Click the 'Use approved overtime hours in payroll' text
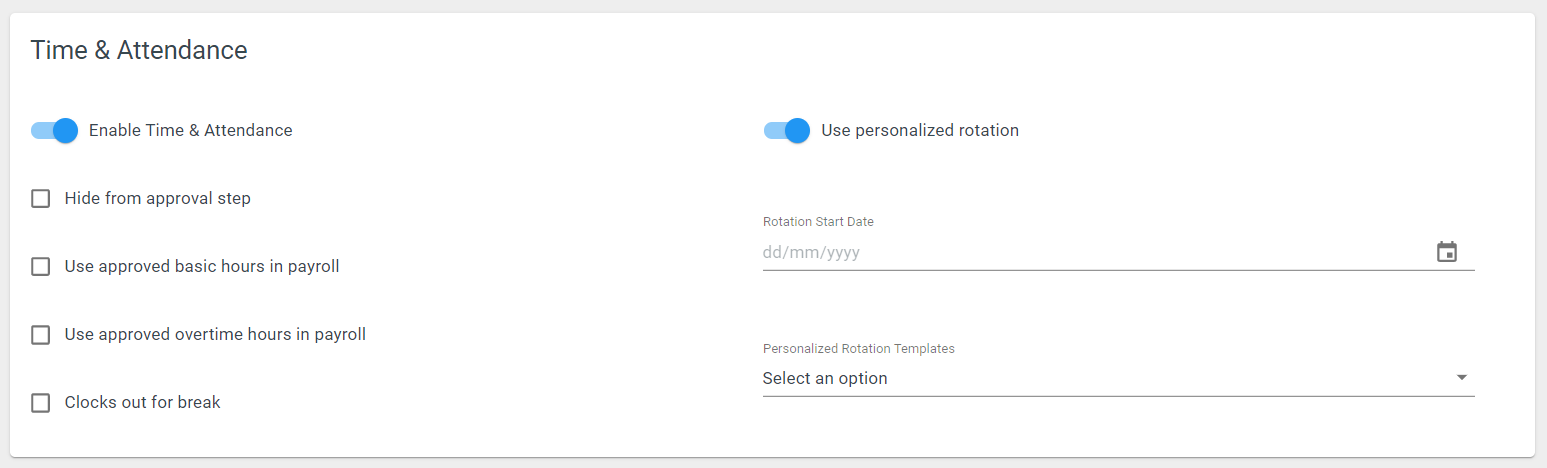The width and height of the screenshot is (1547, 468). (x=215, y=334)
